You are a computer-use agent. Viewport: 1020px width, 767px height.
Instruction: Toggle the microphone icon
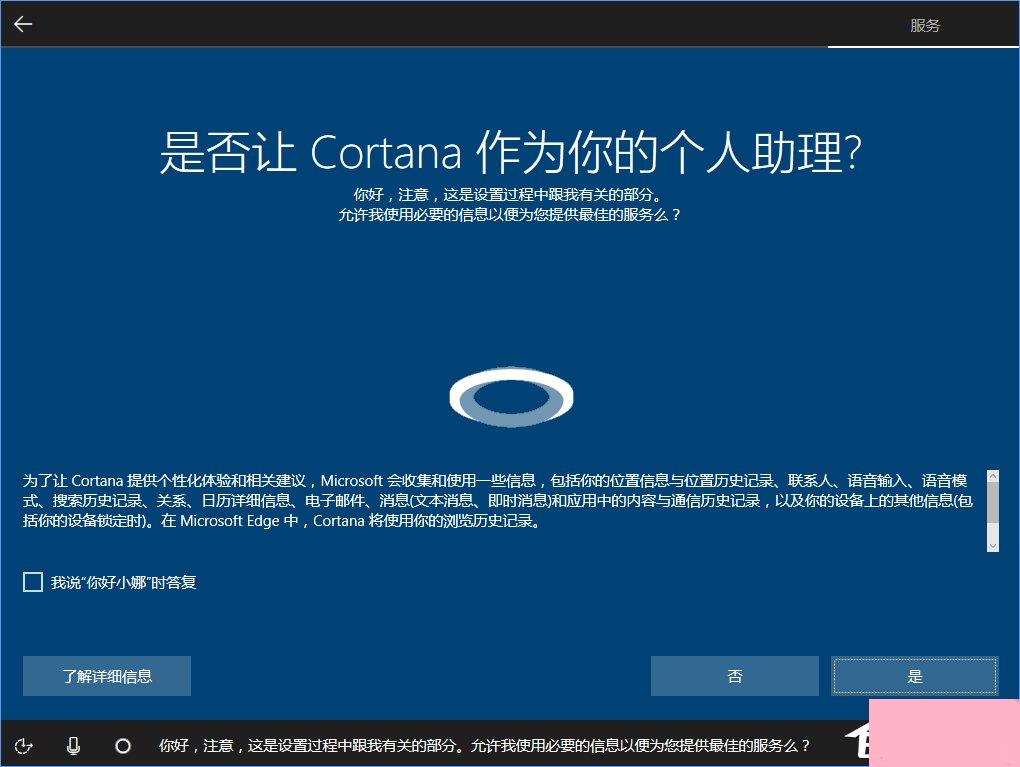[74, 746]
